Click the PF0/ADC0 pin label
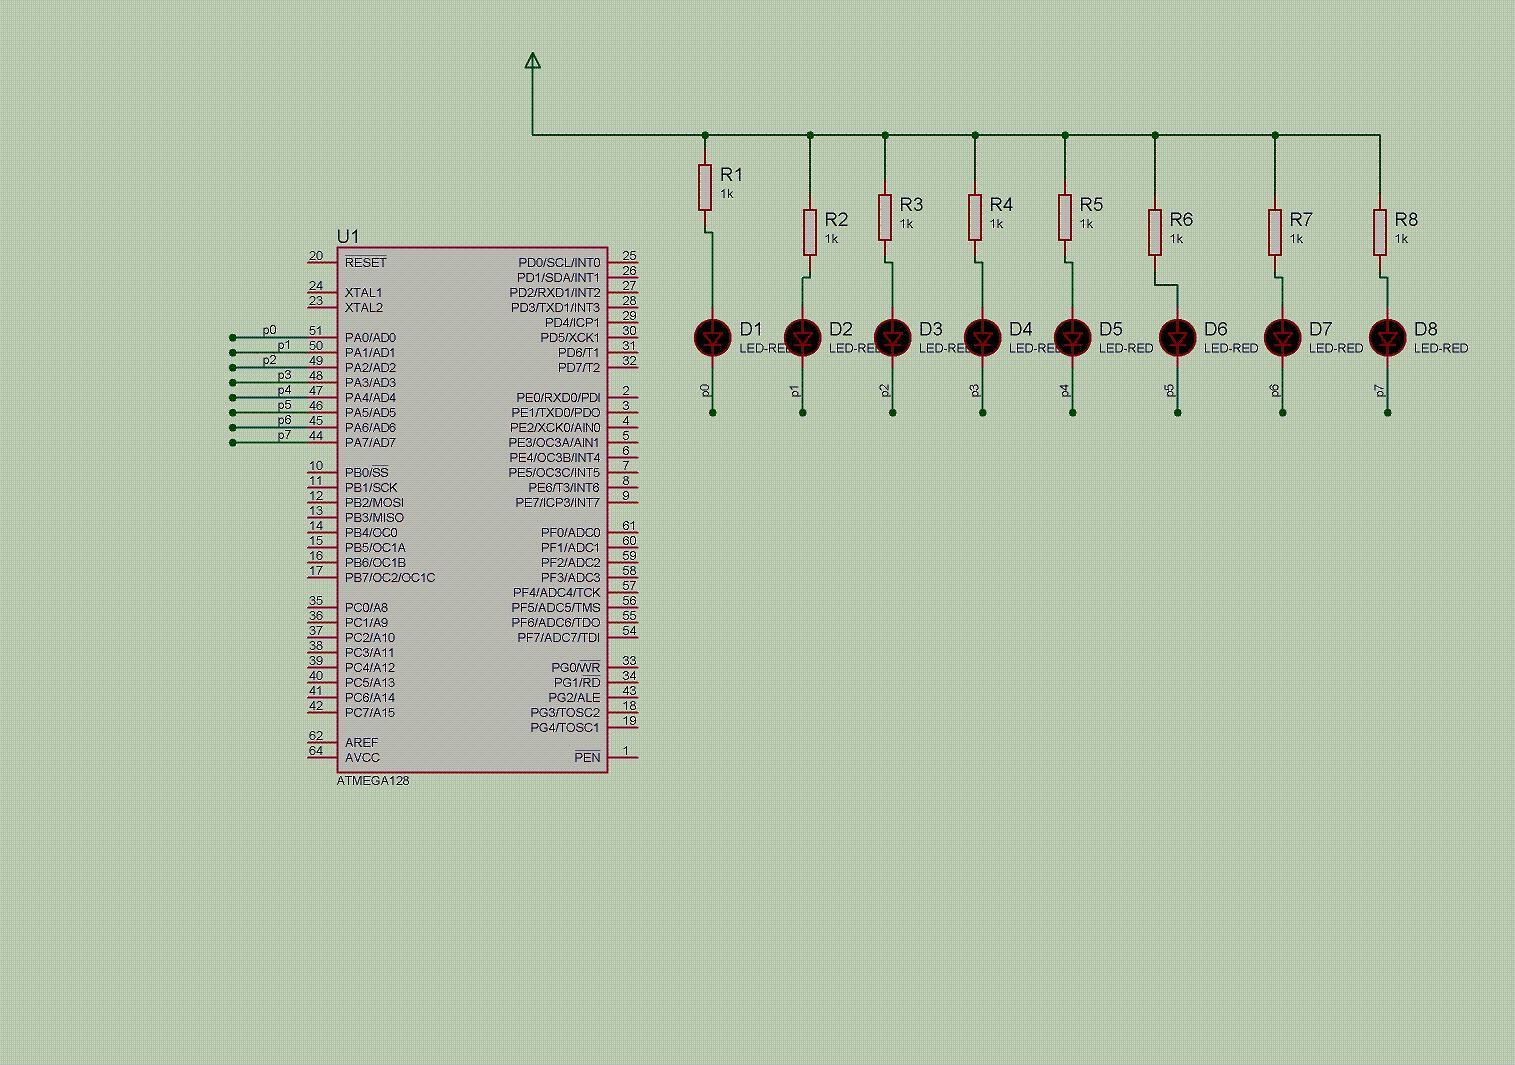This screenshot has height=1065, width=1515. click(x=571, y=532)
